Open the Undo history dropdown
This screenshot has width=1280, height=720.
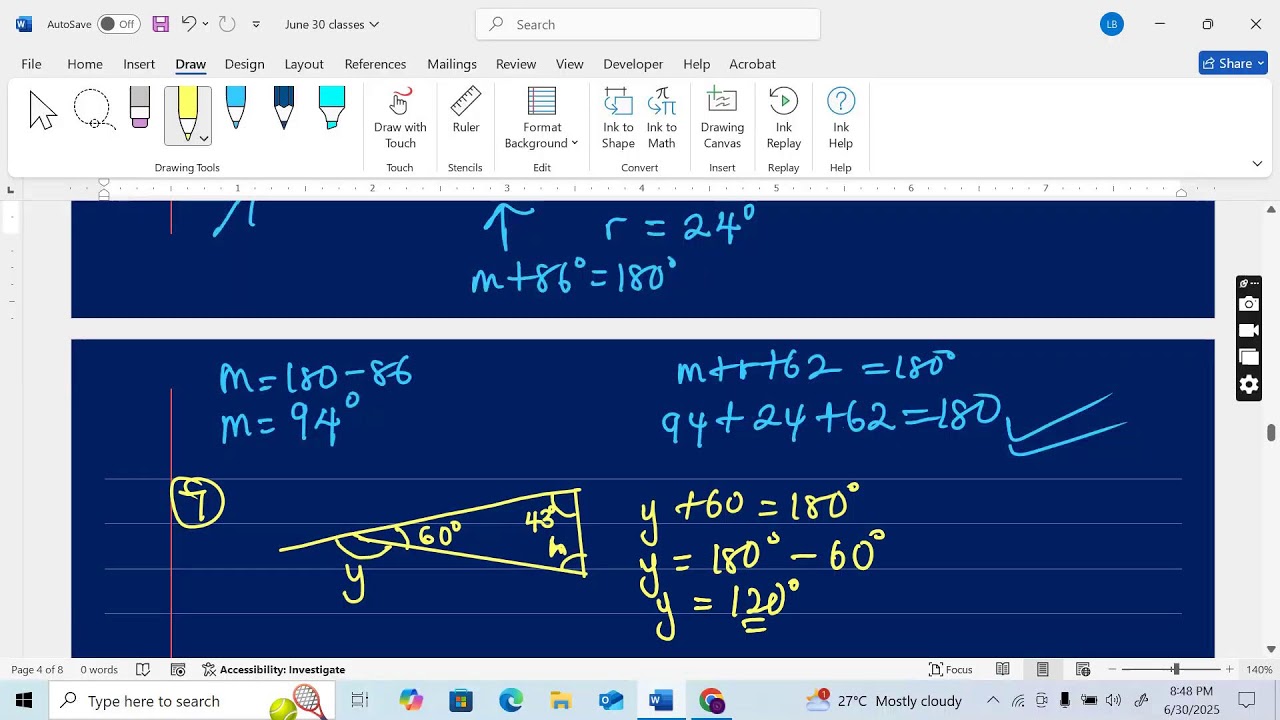pyautogui.click(x=206, y=24)
